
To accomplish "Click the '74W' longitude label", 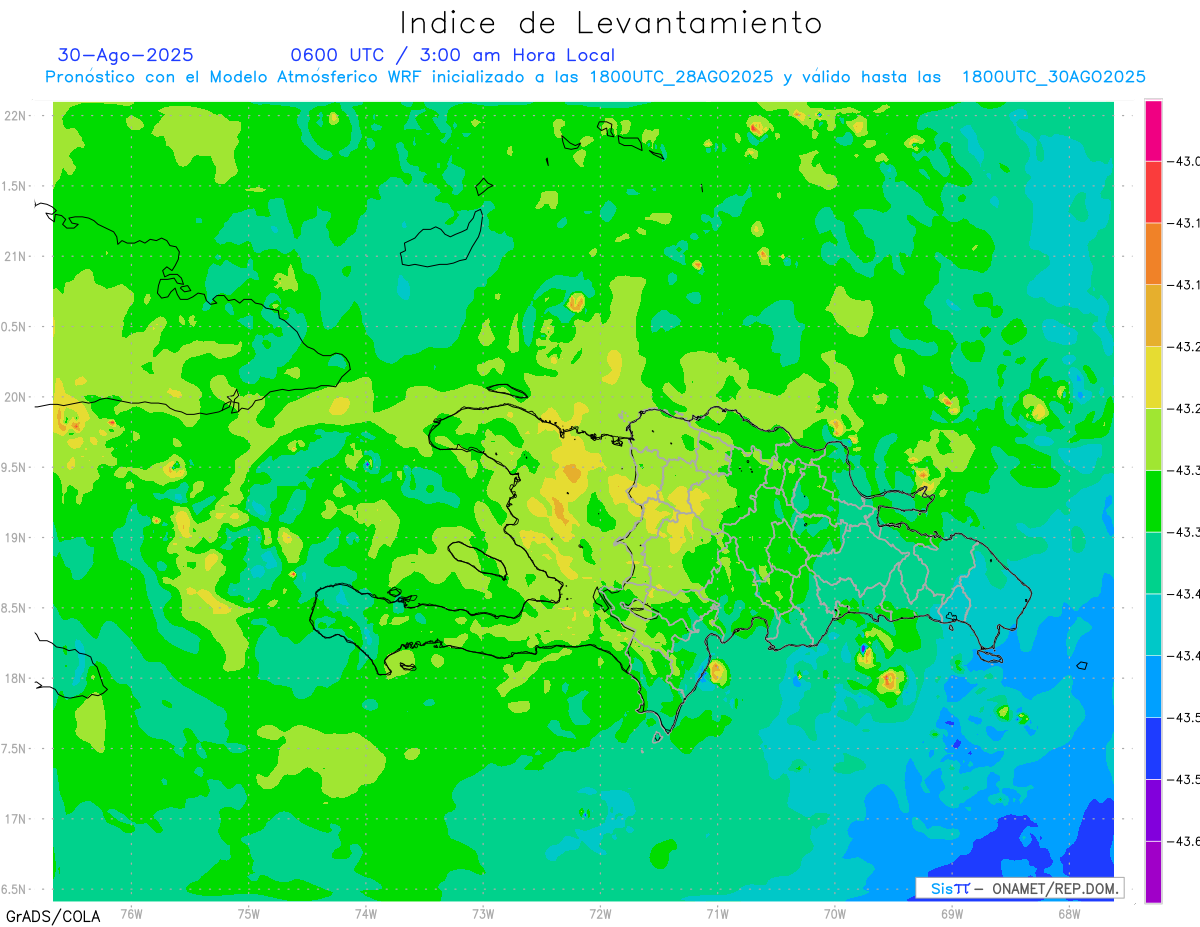I will coord(366,913).
